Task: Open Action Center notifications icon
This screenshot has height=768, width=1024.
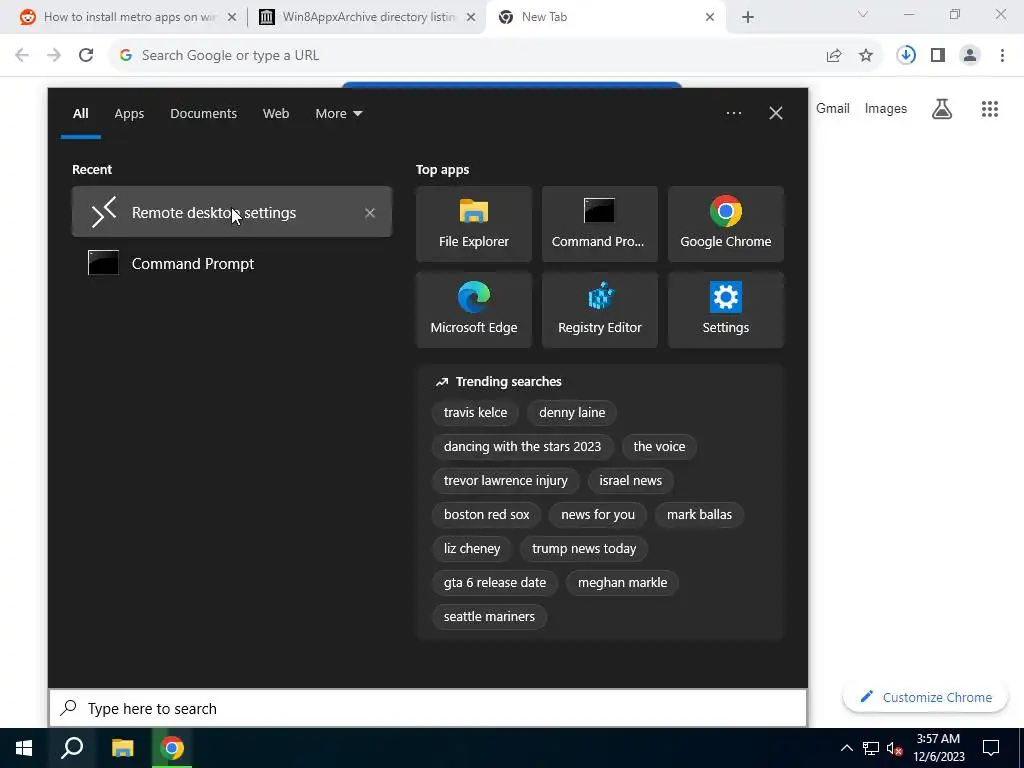Action: point(991,748)
